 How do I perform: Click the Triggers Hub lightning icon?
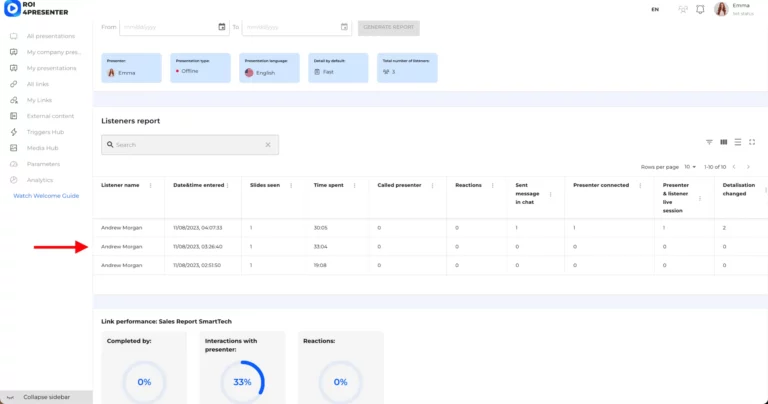(x=14, y=132)
